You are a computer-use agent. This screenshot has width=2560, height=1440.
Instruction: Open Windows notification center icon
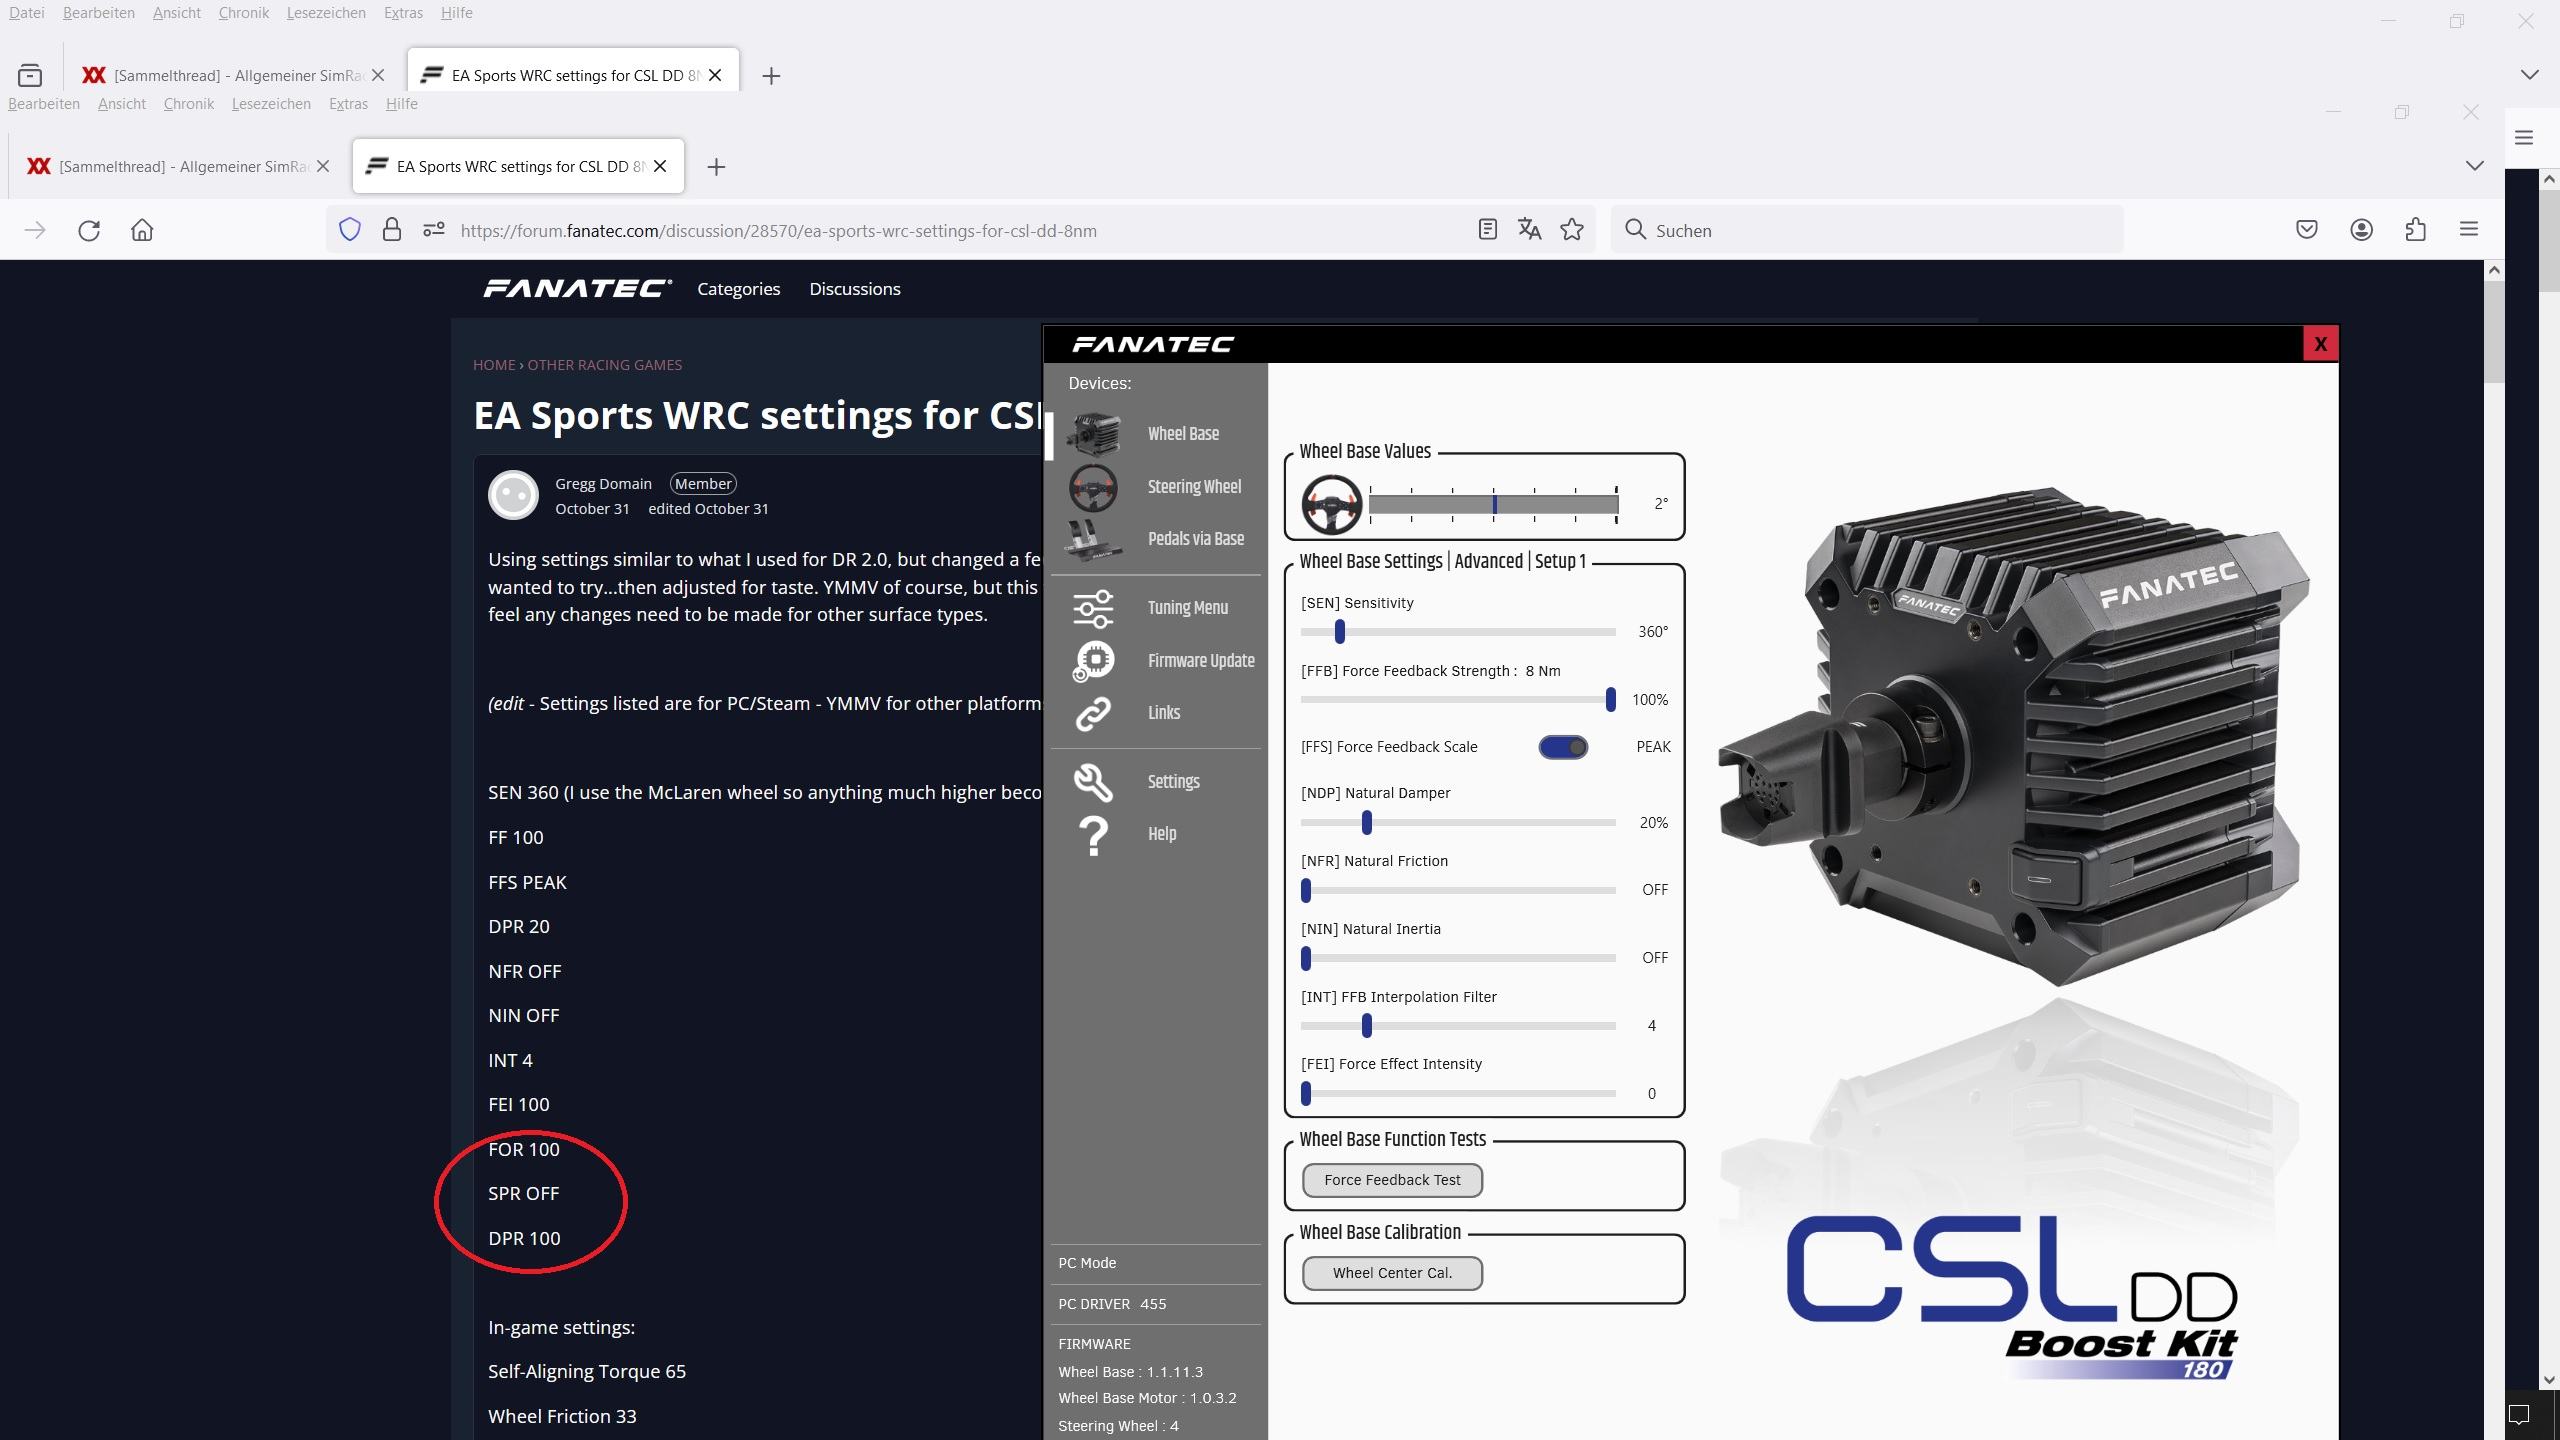coord(2519,1414)
